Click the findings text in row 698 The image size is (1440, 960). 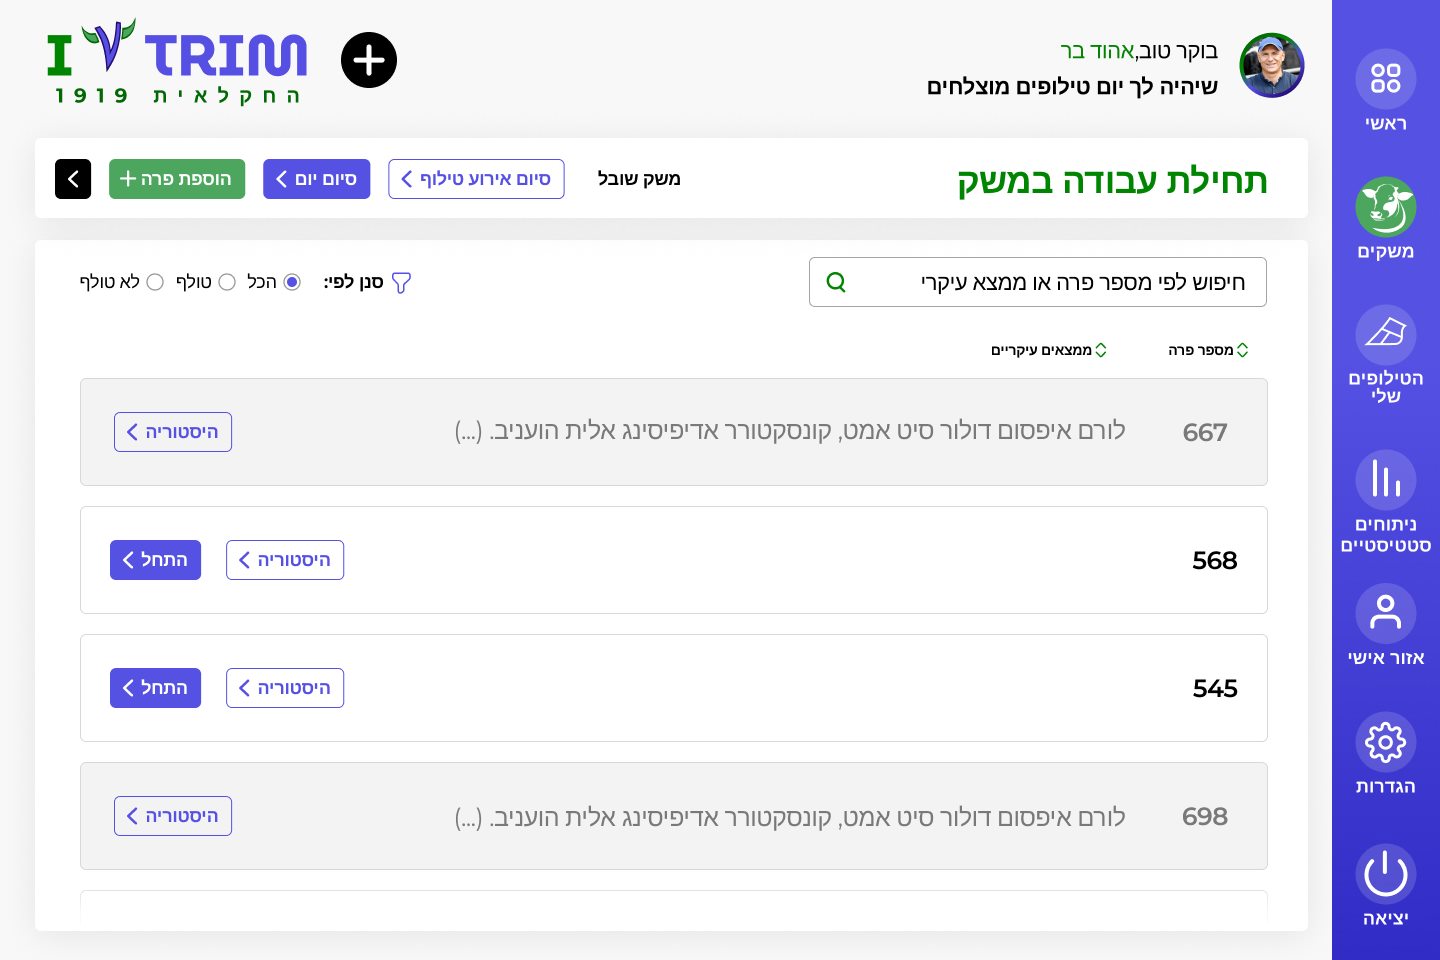[790, 817]
